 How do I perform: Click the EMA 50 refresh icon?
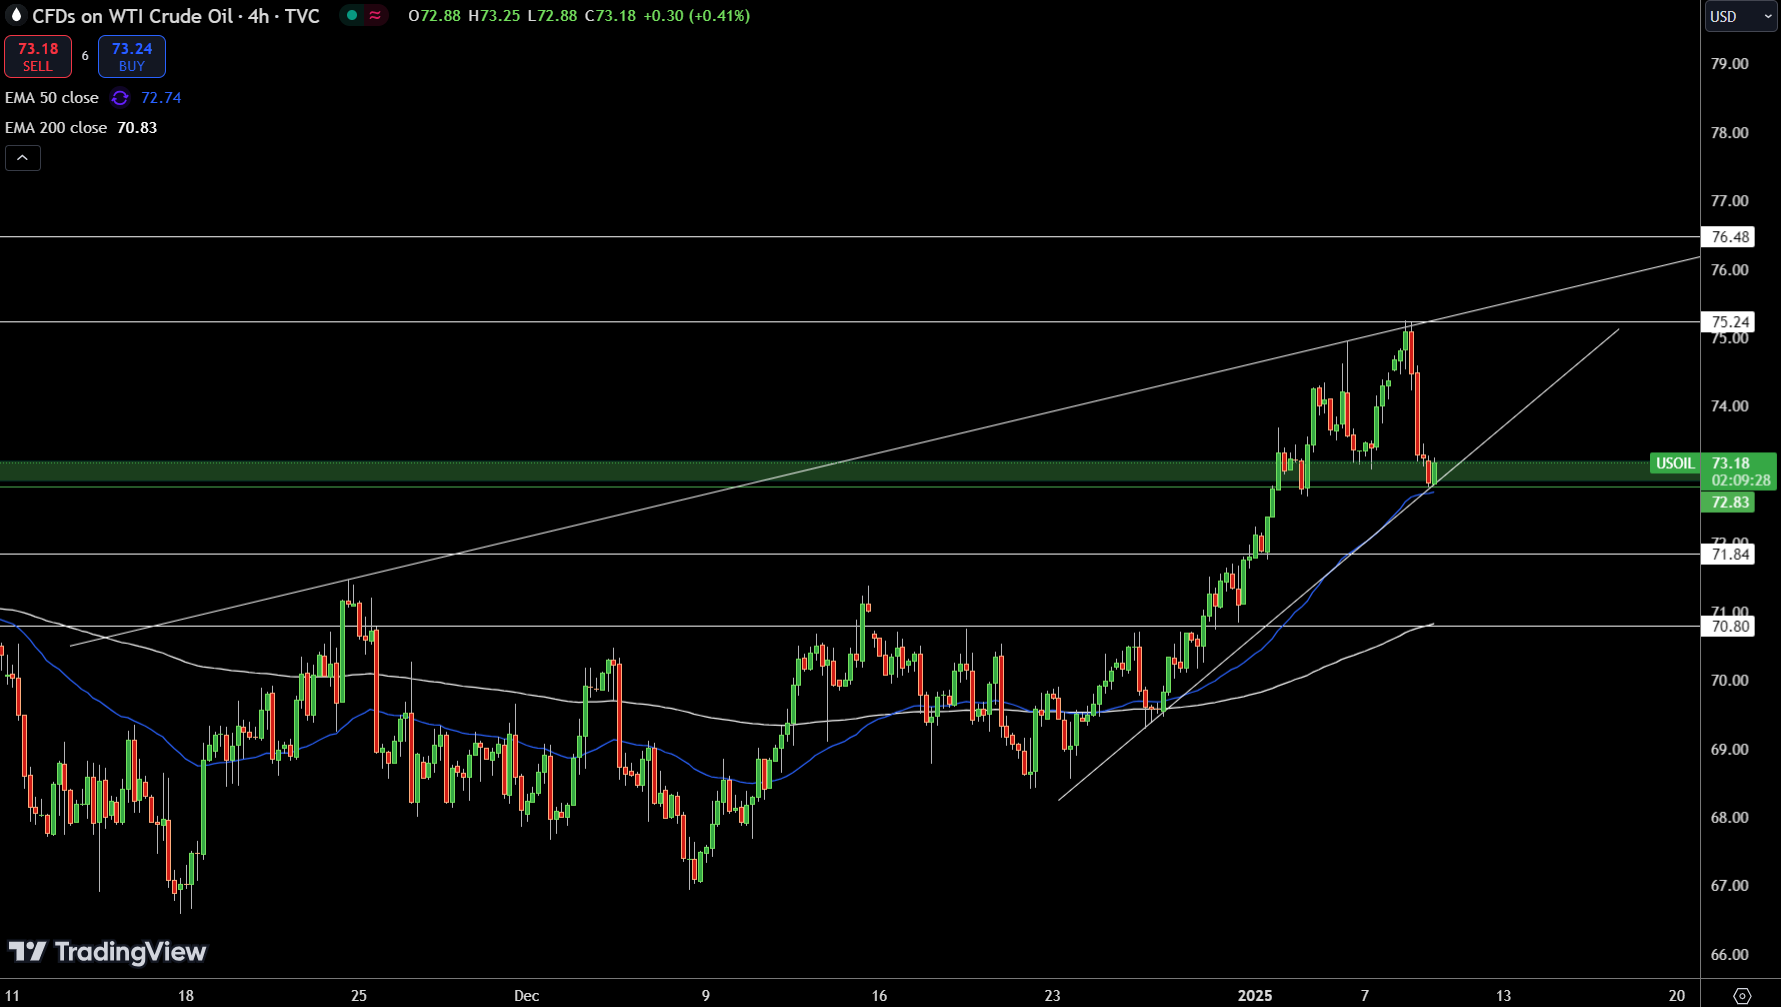(120, 98)
